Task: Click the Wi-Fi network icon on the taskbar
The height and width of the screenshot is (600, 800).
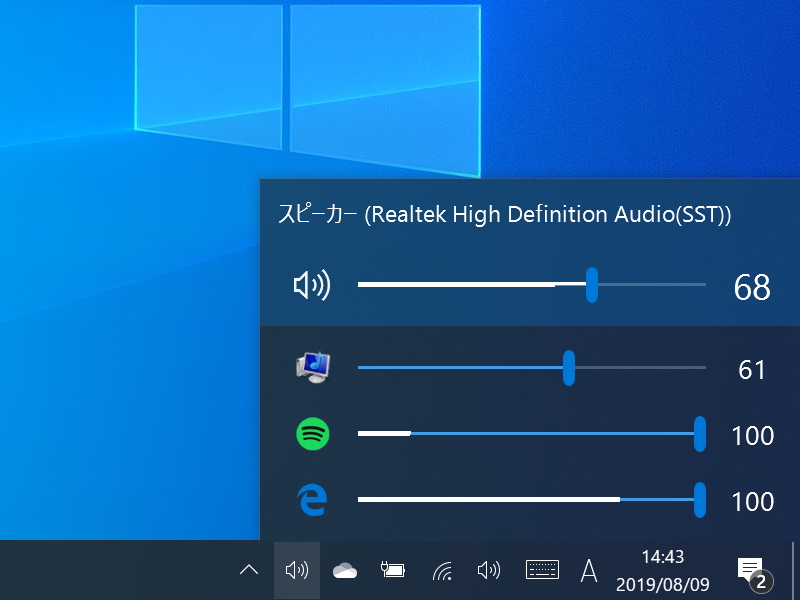Action: tap(440, 570)
